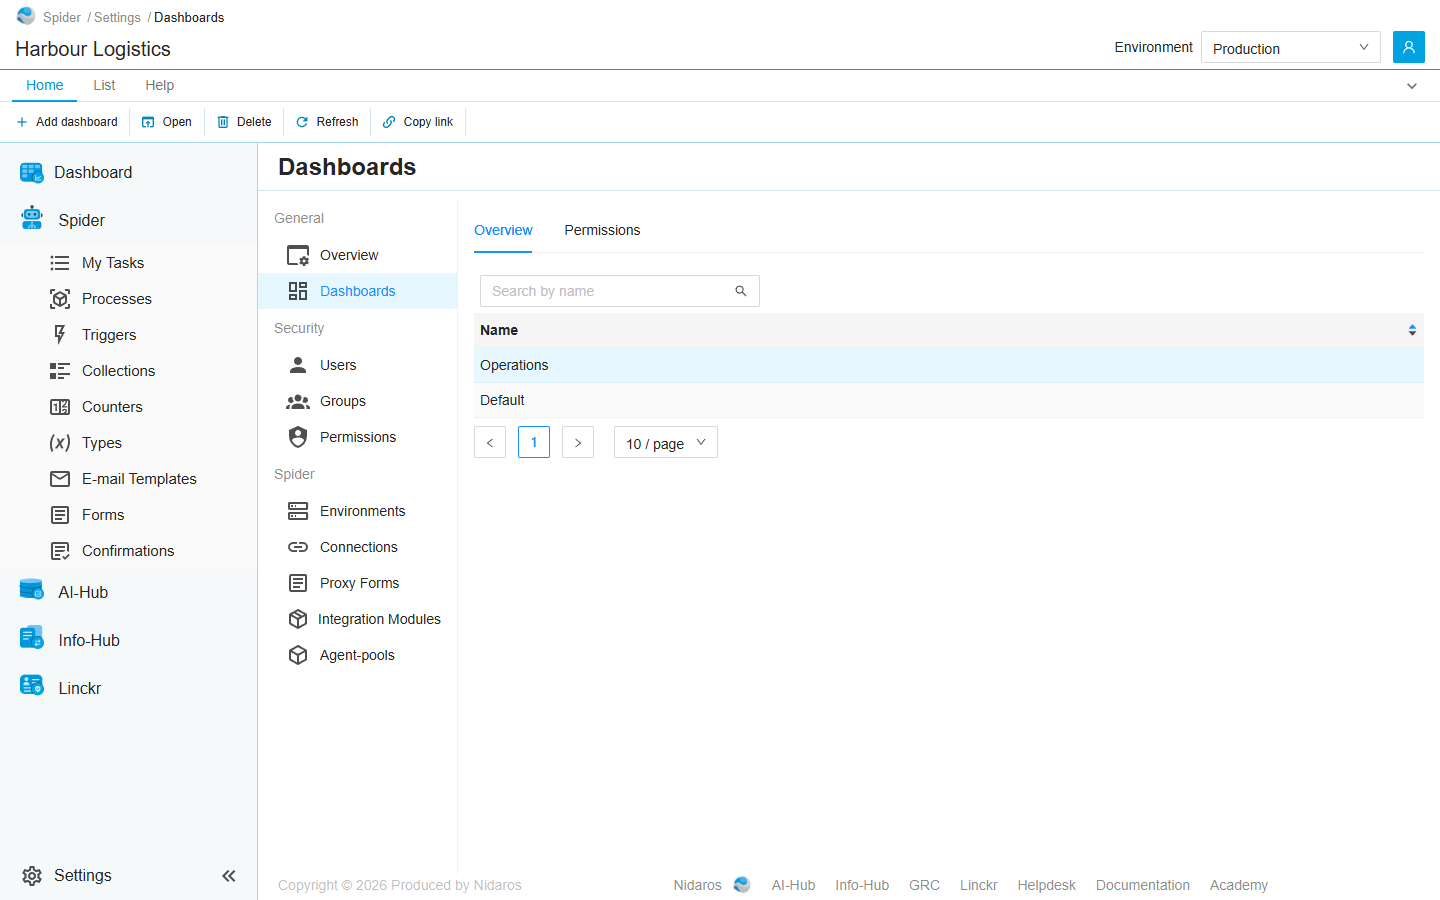Open the AI-Hub footer link
The width and height of the screenshot is (1440, 900).
click(793, 885)
